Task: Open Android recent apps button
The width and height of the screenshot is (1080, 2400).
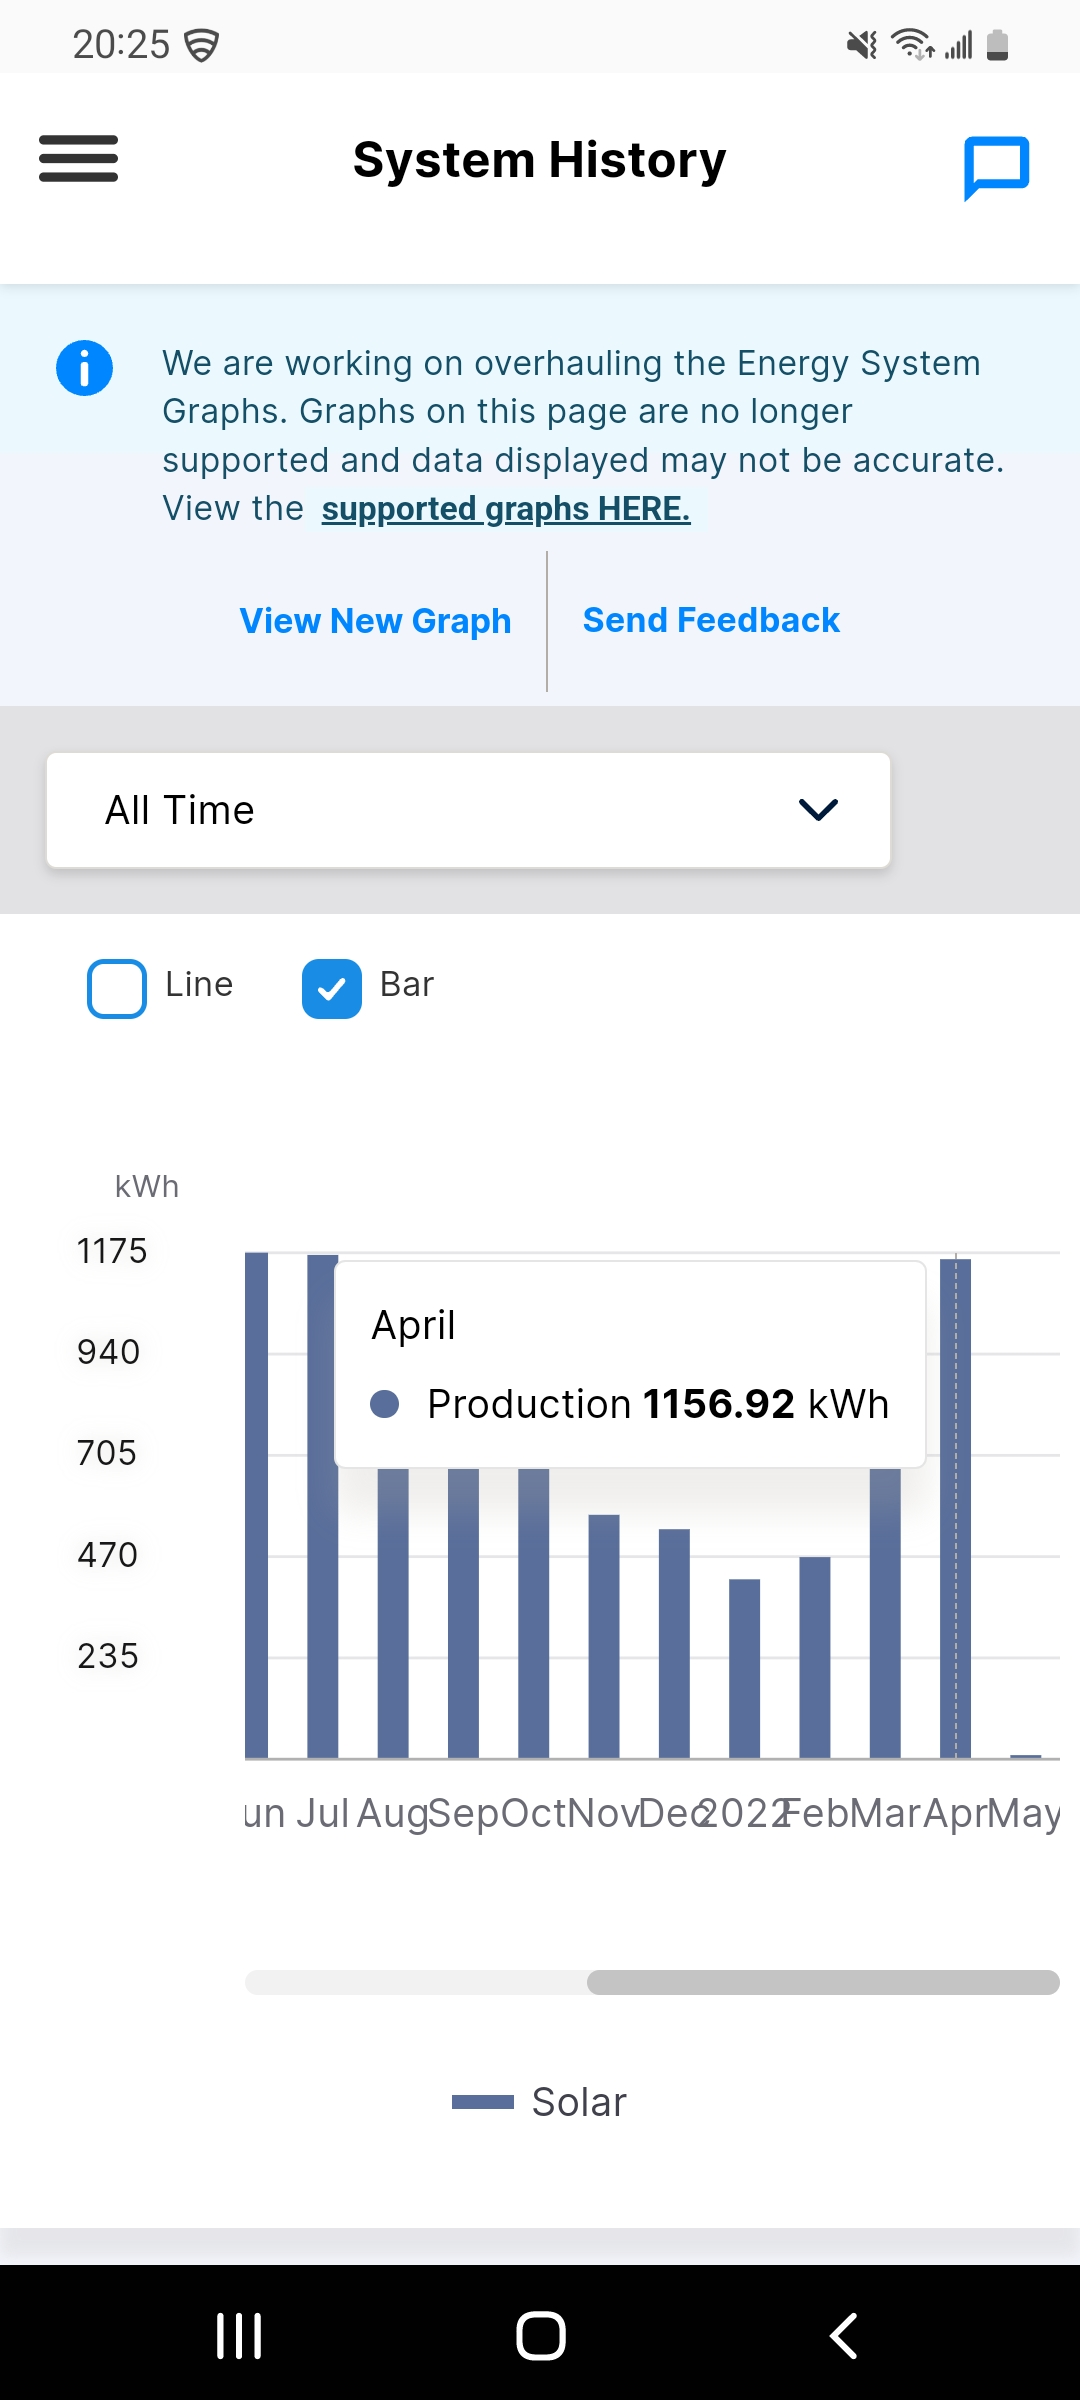Action: coord(239,2336)
